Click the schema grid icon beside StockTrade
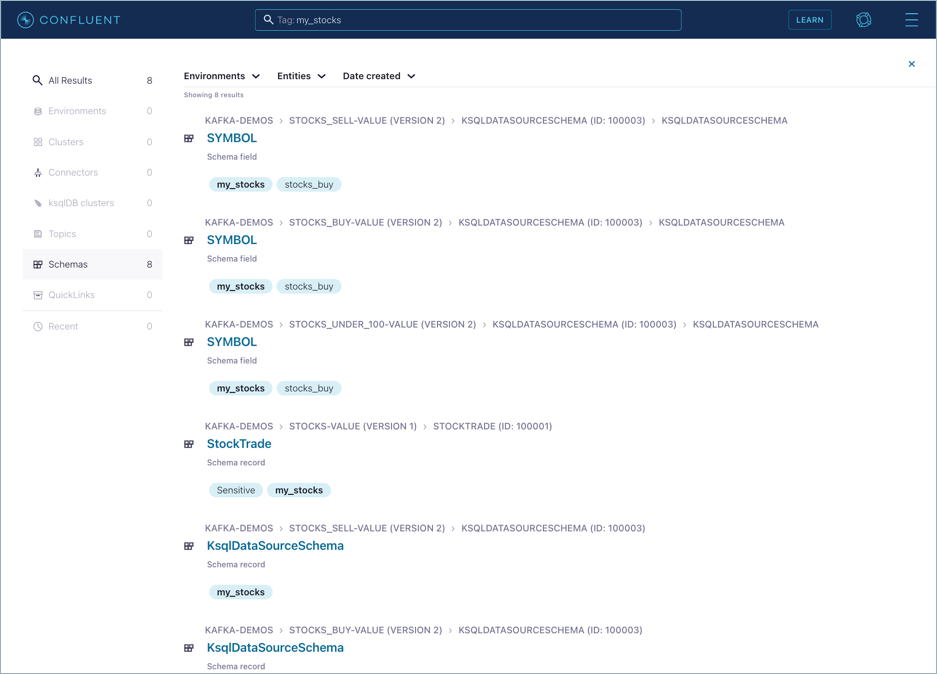 click(x=188, y=444)
